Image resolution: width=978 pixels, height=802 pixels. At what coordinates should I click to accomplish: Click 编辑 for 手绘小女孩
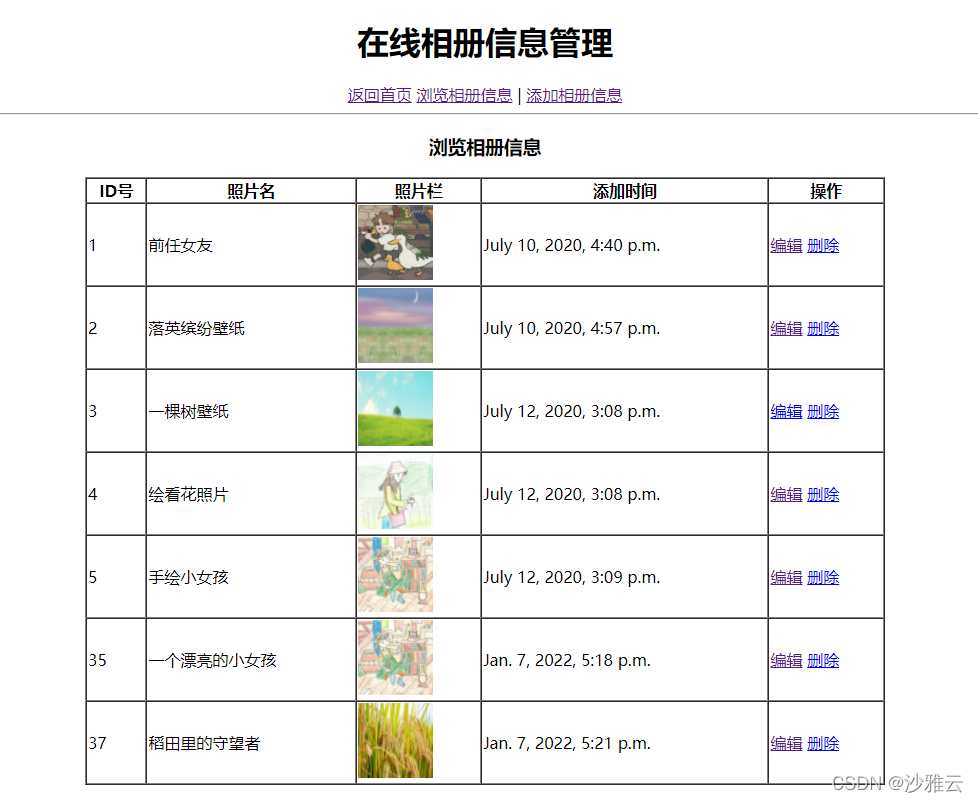[x=786, y=577]
